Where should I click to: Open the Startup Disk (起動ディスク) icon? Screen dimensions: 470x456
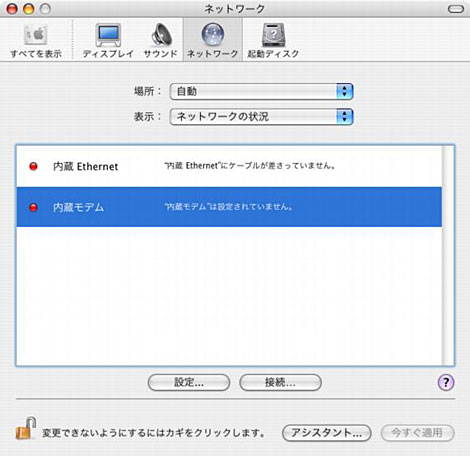tap(273, 40)
